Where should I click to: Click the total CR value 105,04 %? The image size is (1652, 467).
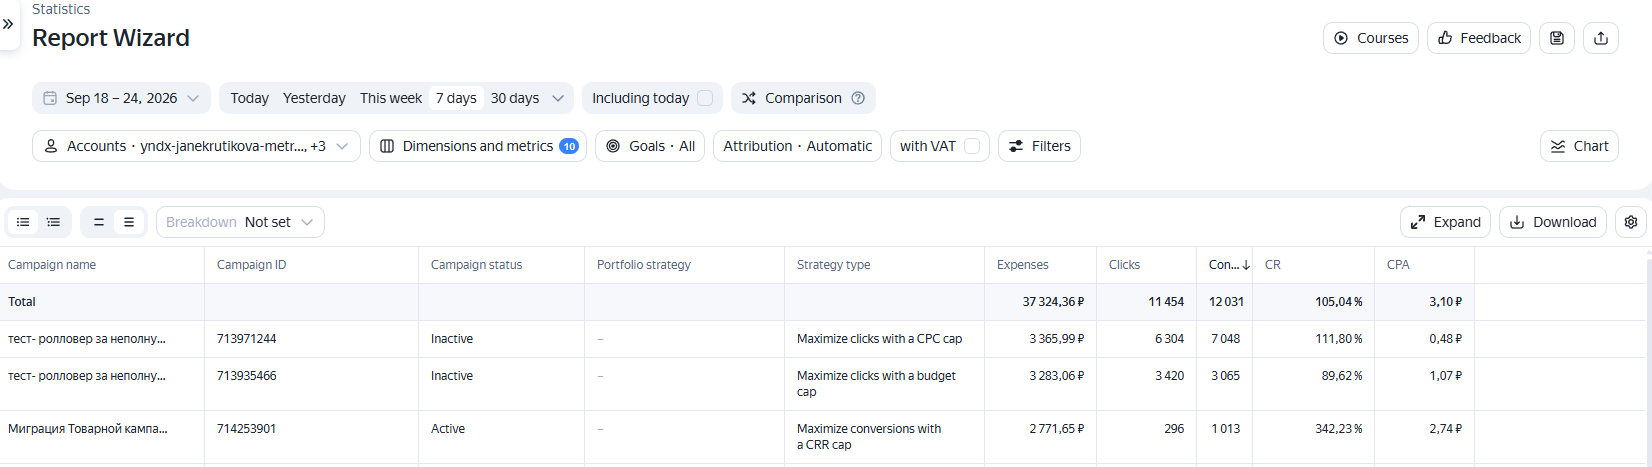1338,302
